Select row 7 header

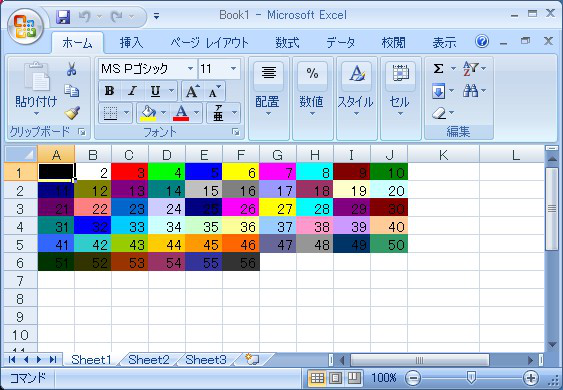click(21, 280)
